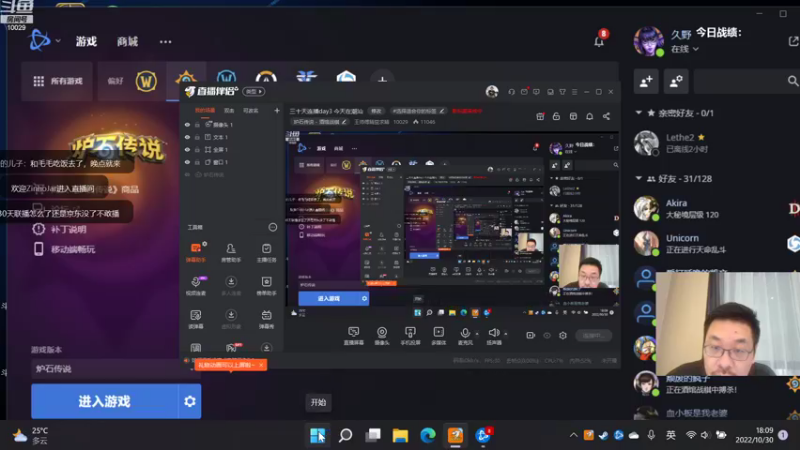The width and height of the screenshot is (800, 450).
Task: Switch to the 游戏 tab
Action: click(86, 41)
